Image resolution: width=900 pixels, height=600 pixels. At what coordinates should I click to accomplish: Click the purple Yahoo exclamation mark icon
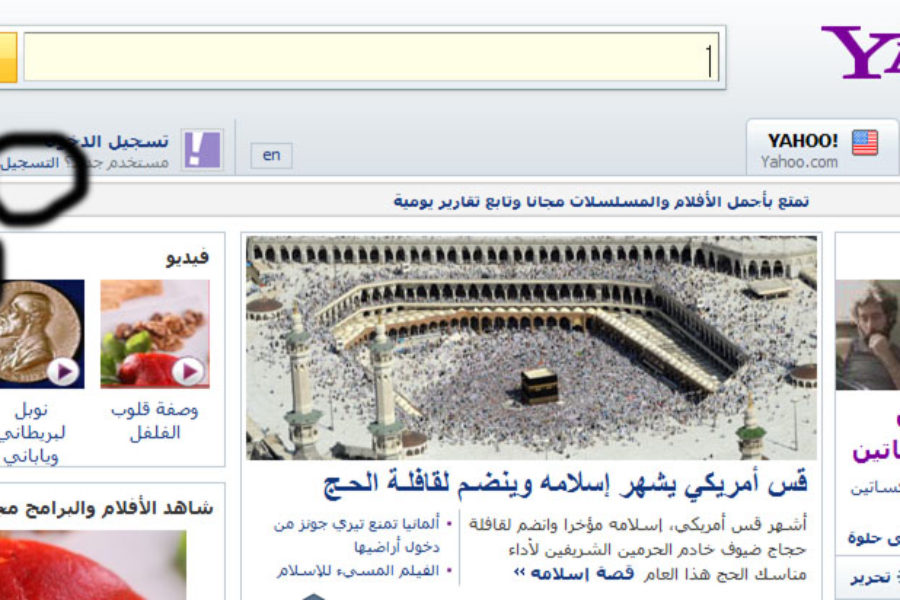[202, 150]
